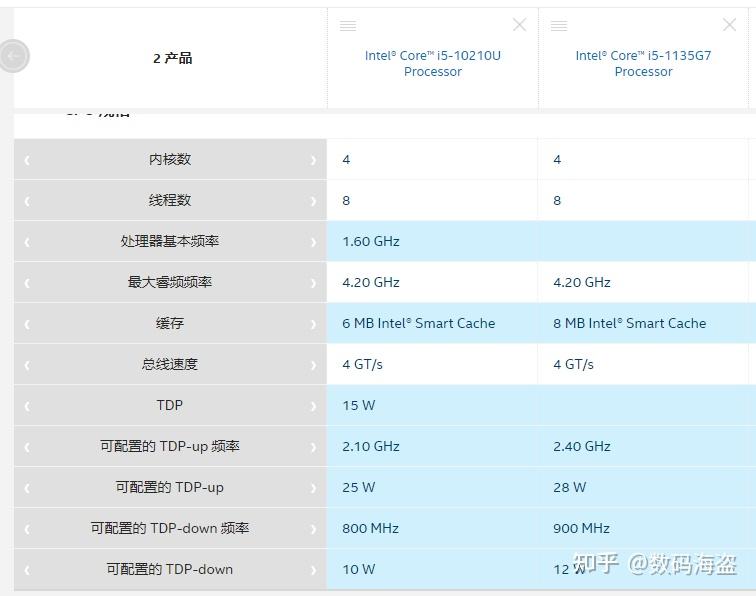Click the 800 MHz TDP-down frequency

[x=370, y=528]
